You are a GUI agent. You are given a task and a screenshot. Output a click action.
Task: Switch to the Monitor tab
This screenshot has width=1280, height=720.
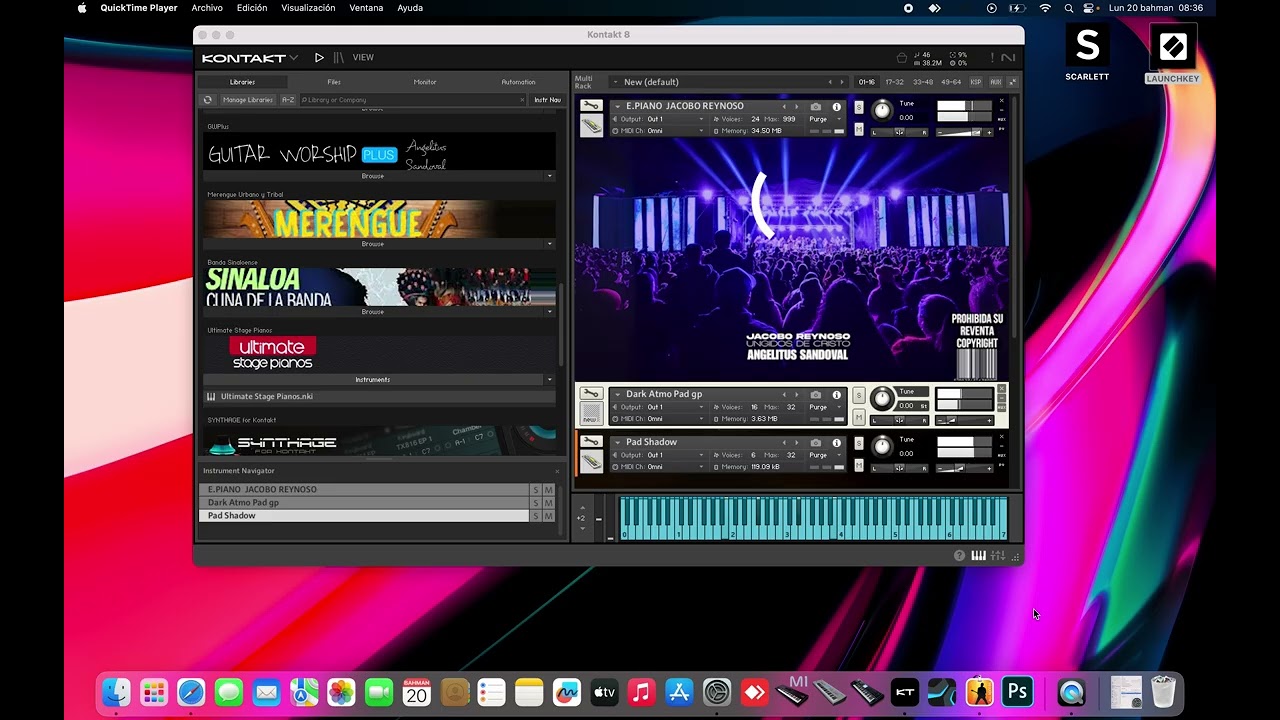425,82
